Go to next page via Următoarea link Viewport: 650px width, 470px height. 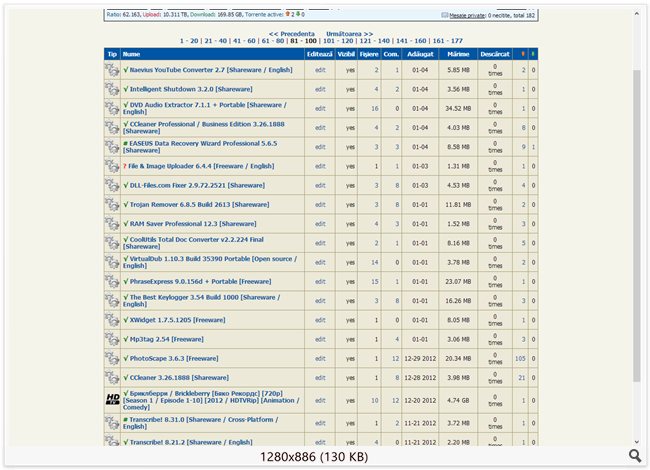[349, 34]
